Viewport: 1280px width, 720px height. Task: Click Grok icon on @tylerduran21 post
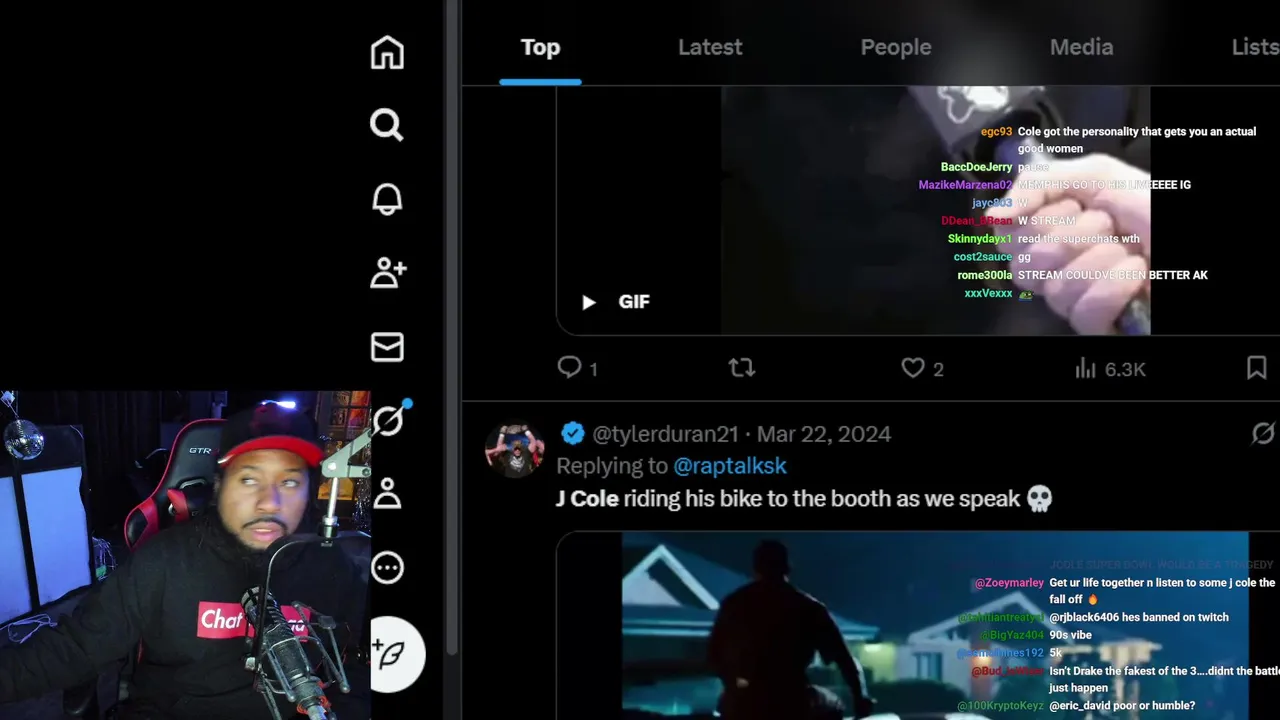pyautogui.click(x=1263, y=433)
